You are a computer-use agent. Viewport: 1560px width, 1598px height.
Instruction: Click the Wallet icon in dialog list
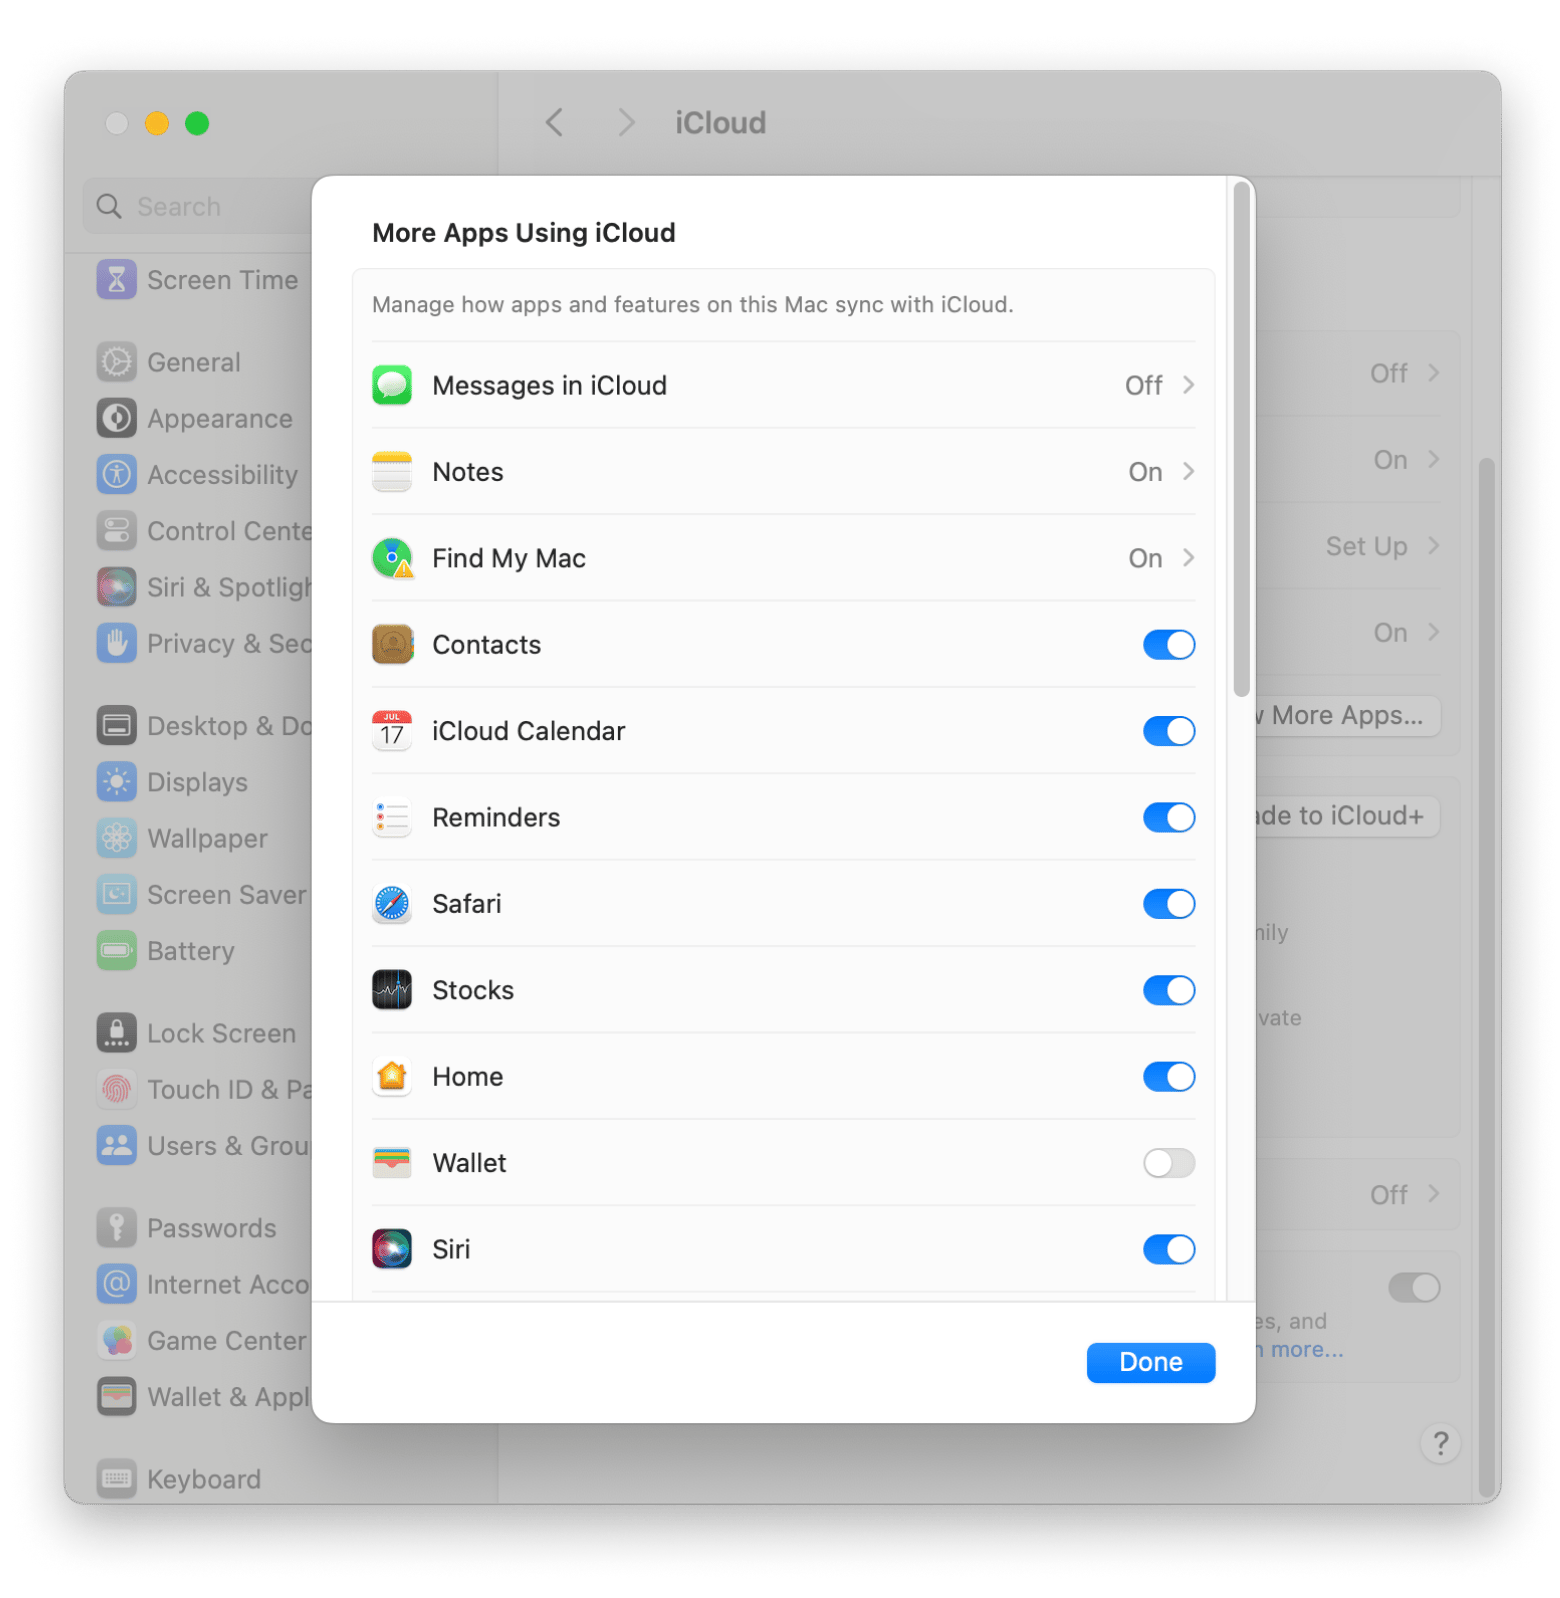pyautogui.click(x=391, y=1163)
